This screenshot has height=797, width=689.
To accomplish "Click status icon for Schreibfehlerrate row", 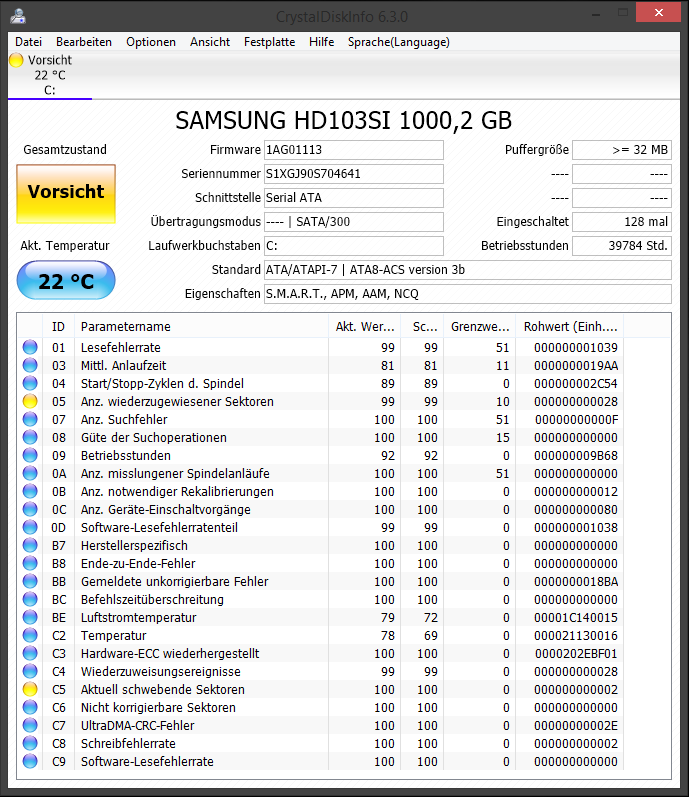I will (x=30, y=743).
